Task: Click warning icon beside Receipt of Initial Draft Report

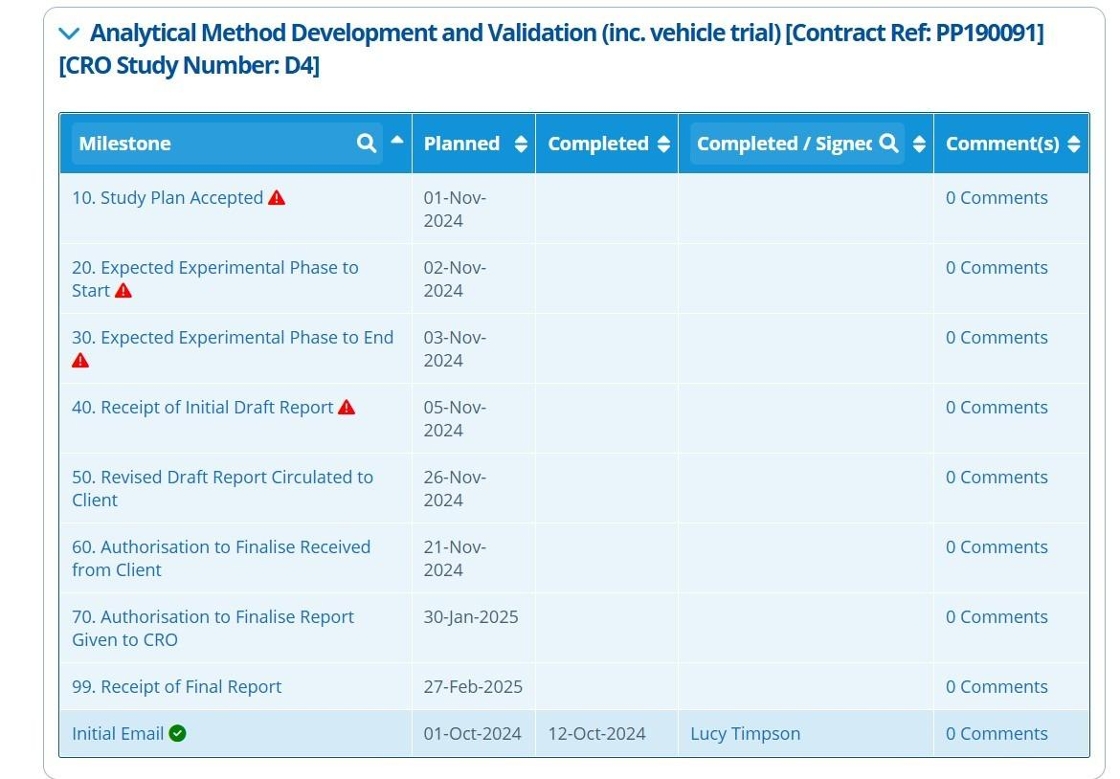Action: (x=347, y=407)
